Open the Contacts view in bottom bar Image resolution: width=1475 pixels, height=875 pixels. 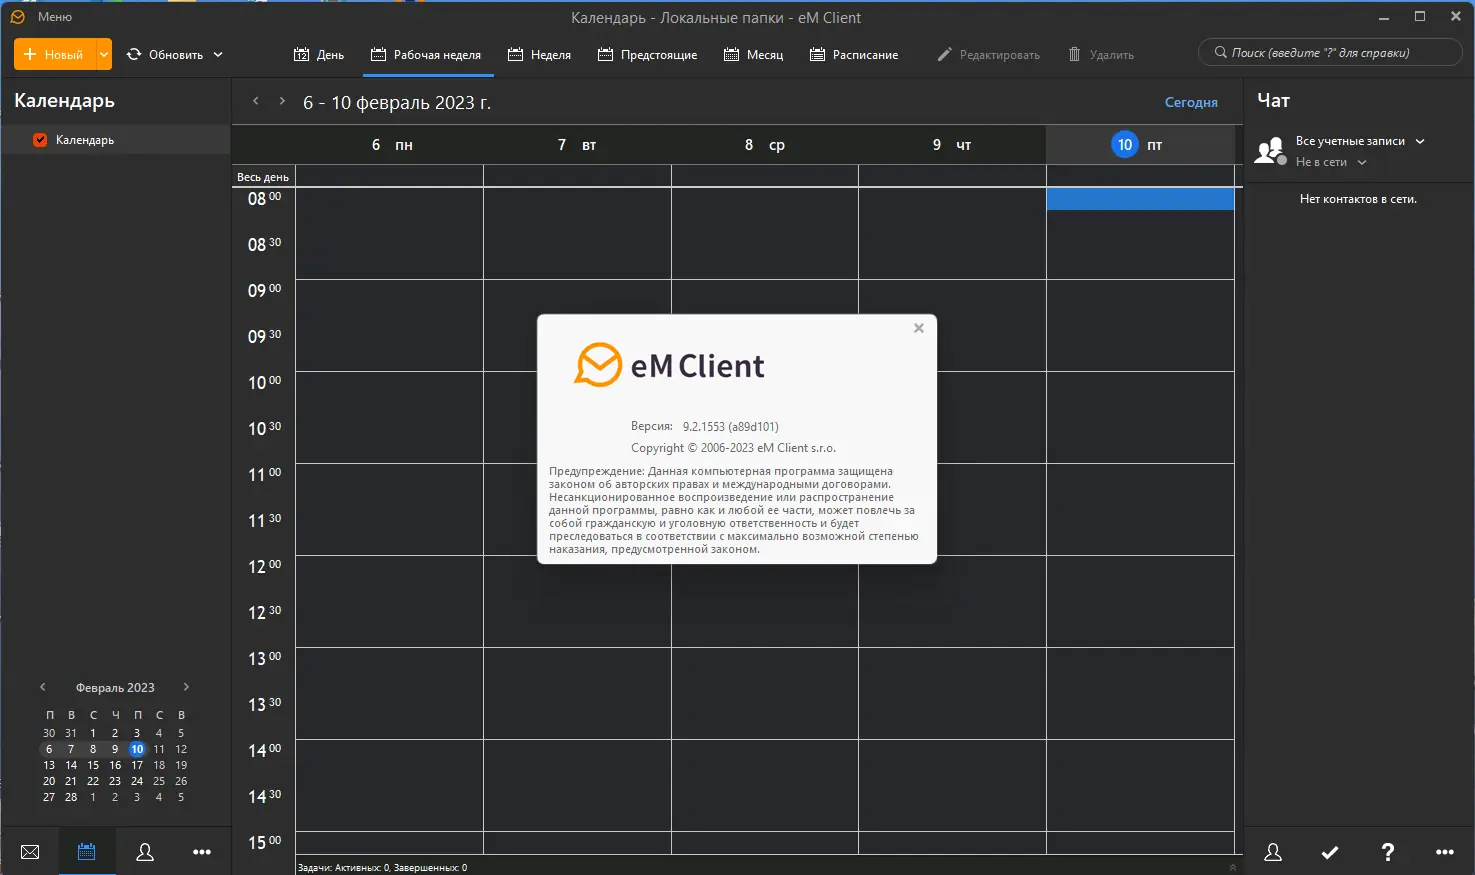[145, 852]
